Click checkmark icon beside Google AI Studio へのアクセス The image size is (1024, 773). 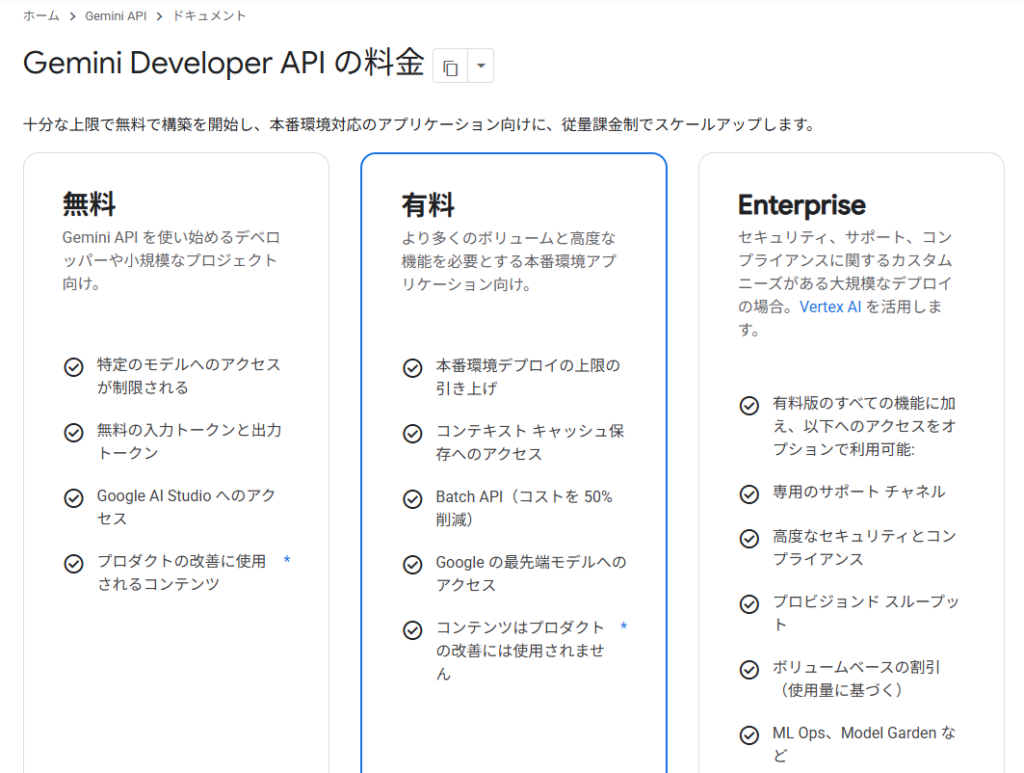pyautogui.click(x=73, y=498)
